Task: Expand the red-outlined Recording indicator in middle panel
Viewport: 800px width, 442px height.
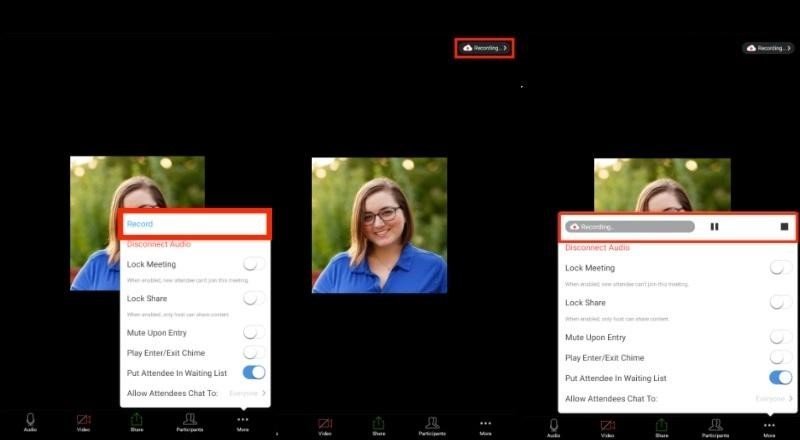Action: click(x=484, y=48)
